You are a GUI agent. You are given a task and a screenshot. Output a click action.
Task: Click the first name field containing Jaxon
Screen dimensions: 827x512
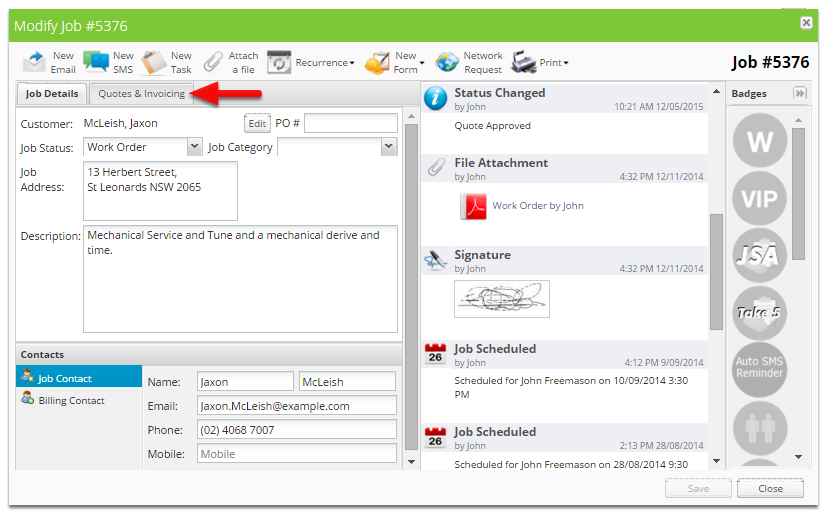245,381
